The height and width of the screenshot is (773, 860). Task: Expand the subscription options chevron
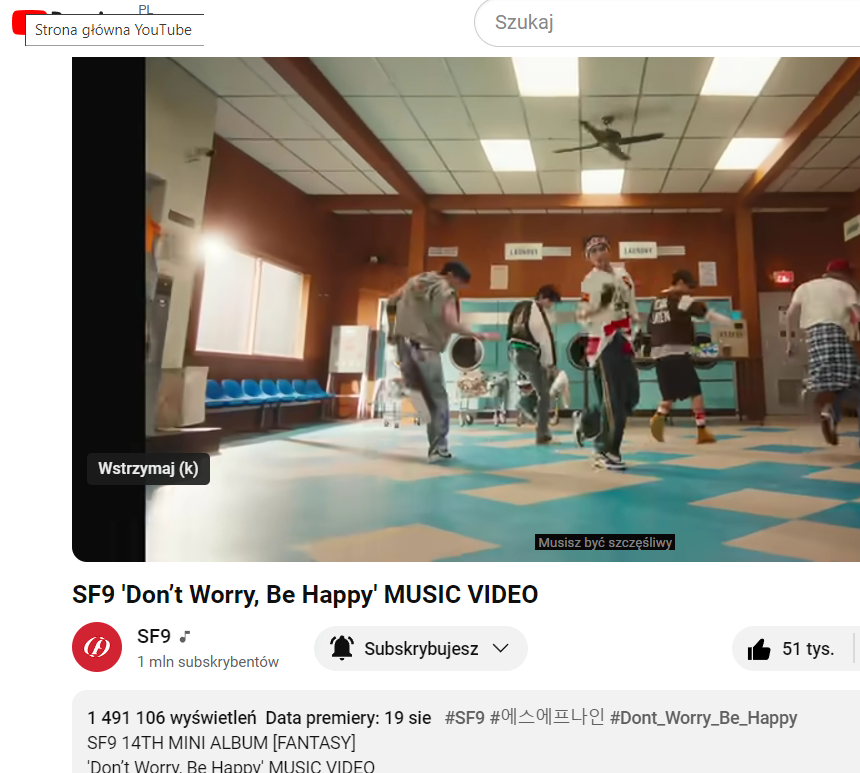(x=500, y=648)
